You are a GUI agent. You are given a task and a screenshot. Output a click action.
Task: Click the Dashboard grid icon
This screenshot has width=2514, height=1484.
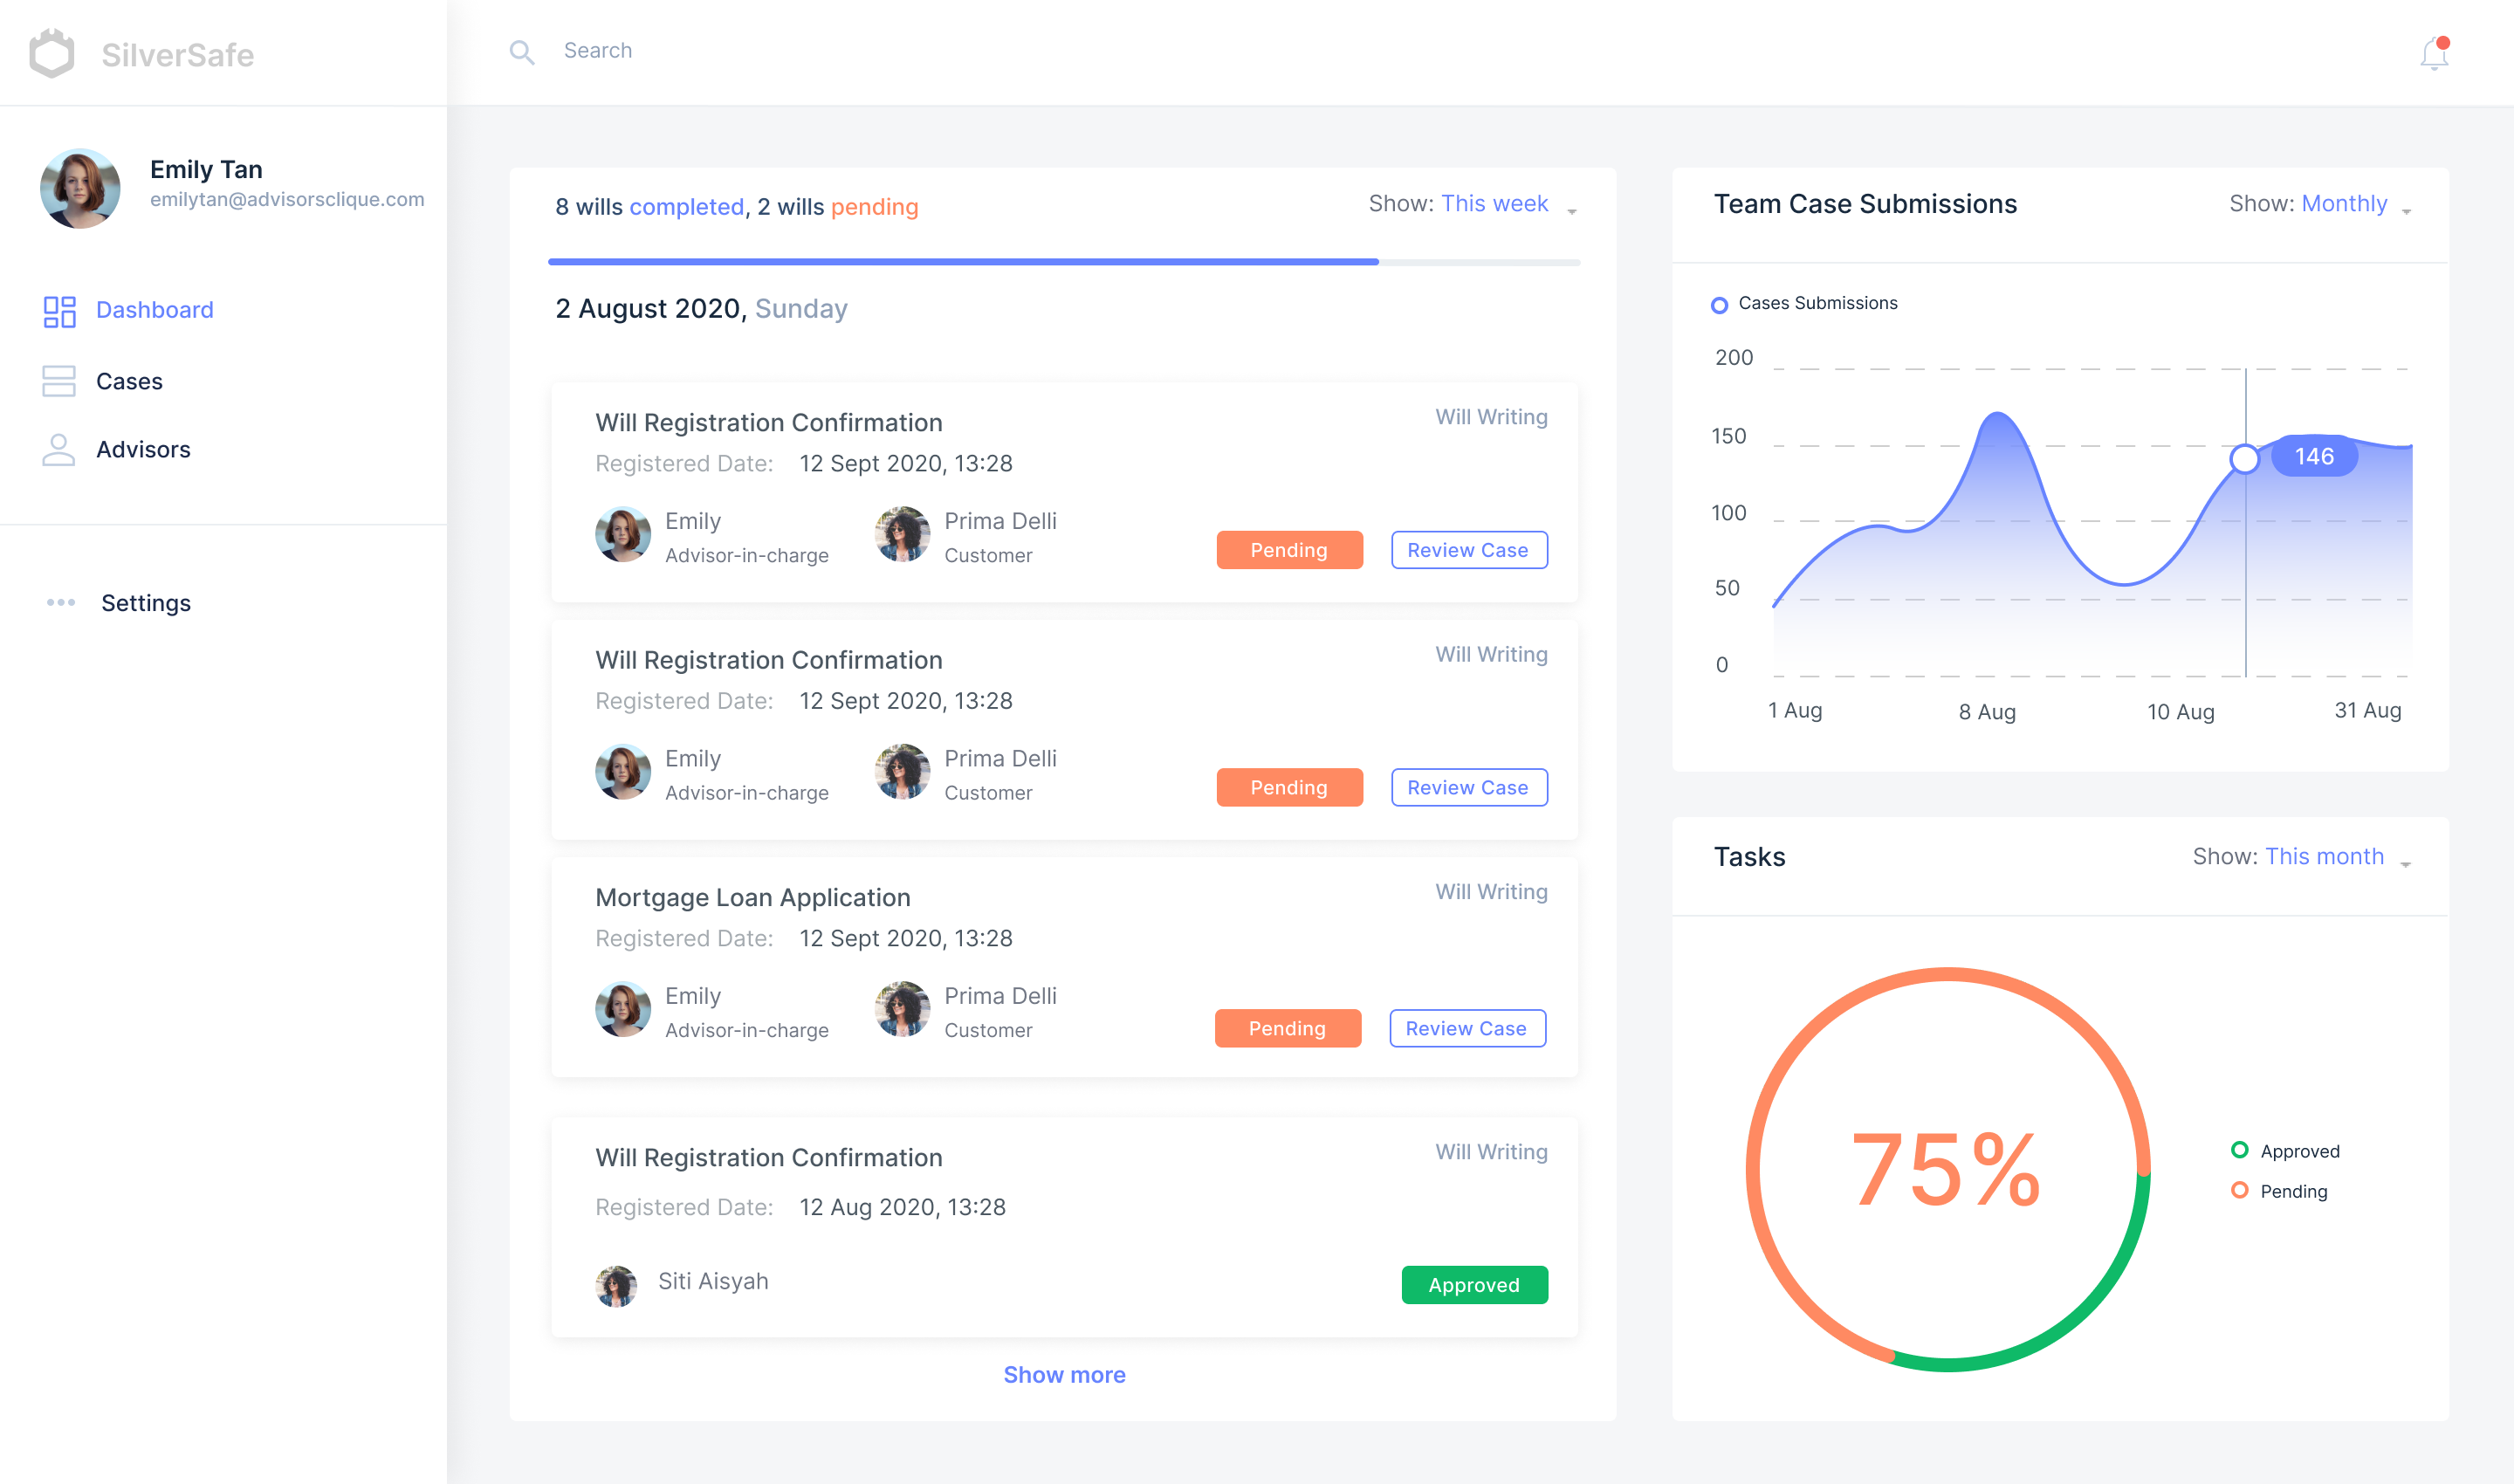tap(59, 311)
